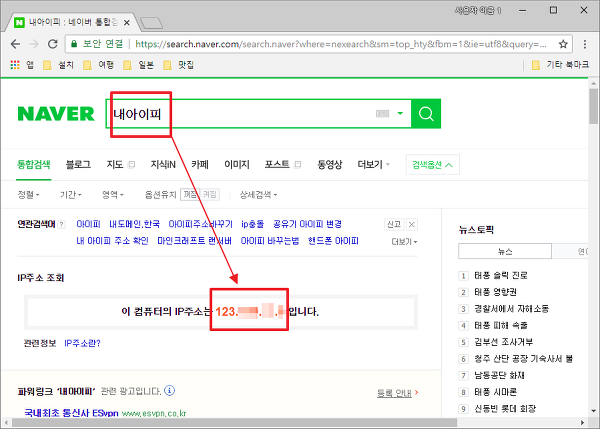This screenshot has width=600, height=429.
Task: Open the Chrome three-dot menu
Action: [585, 44]
